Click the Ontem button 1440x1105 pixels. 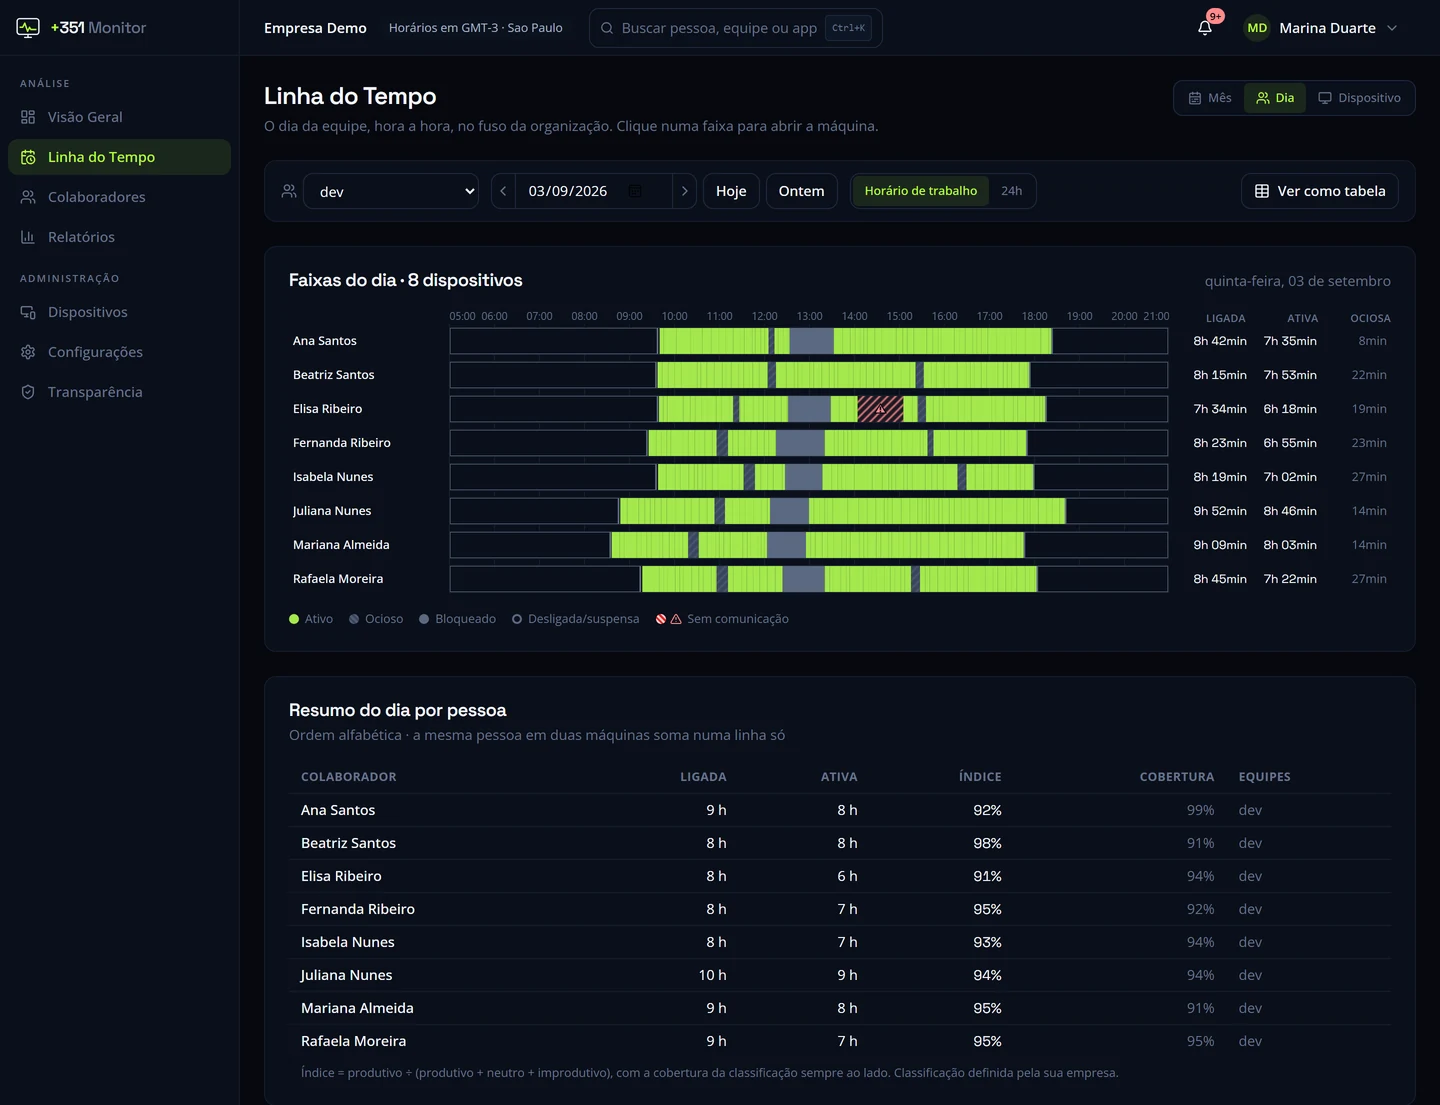pos(802,191)
